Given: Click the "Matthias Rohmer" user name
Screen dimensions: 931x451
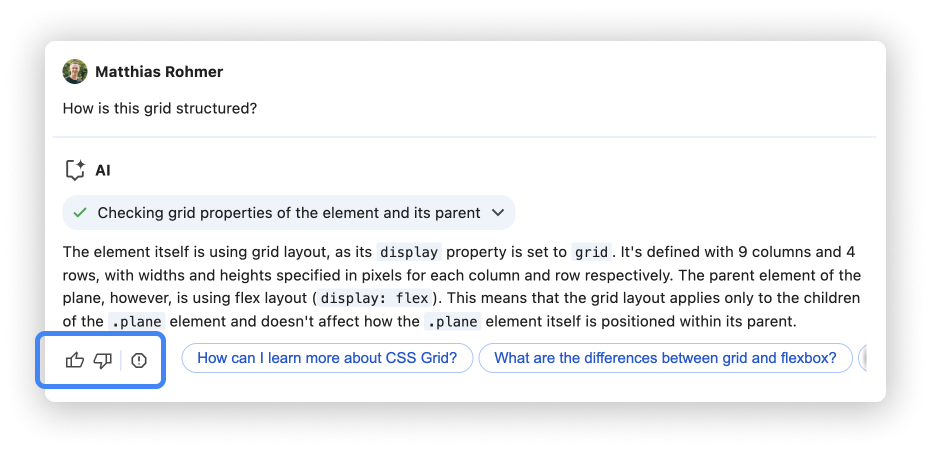Looking at the screenshot, I should 159,72.
